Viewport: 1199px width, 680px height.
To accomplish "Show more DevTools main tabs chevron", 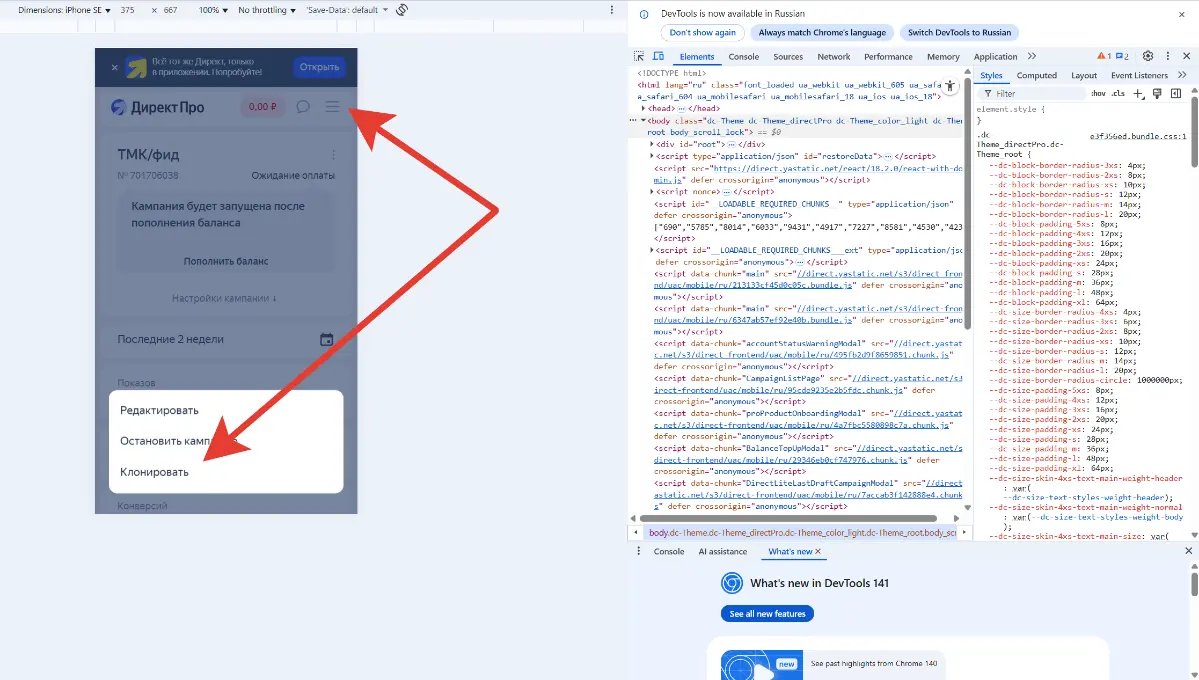I will [x=1032, y=56].
